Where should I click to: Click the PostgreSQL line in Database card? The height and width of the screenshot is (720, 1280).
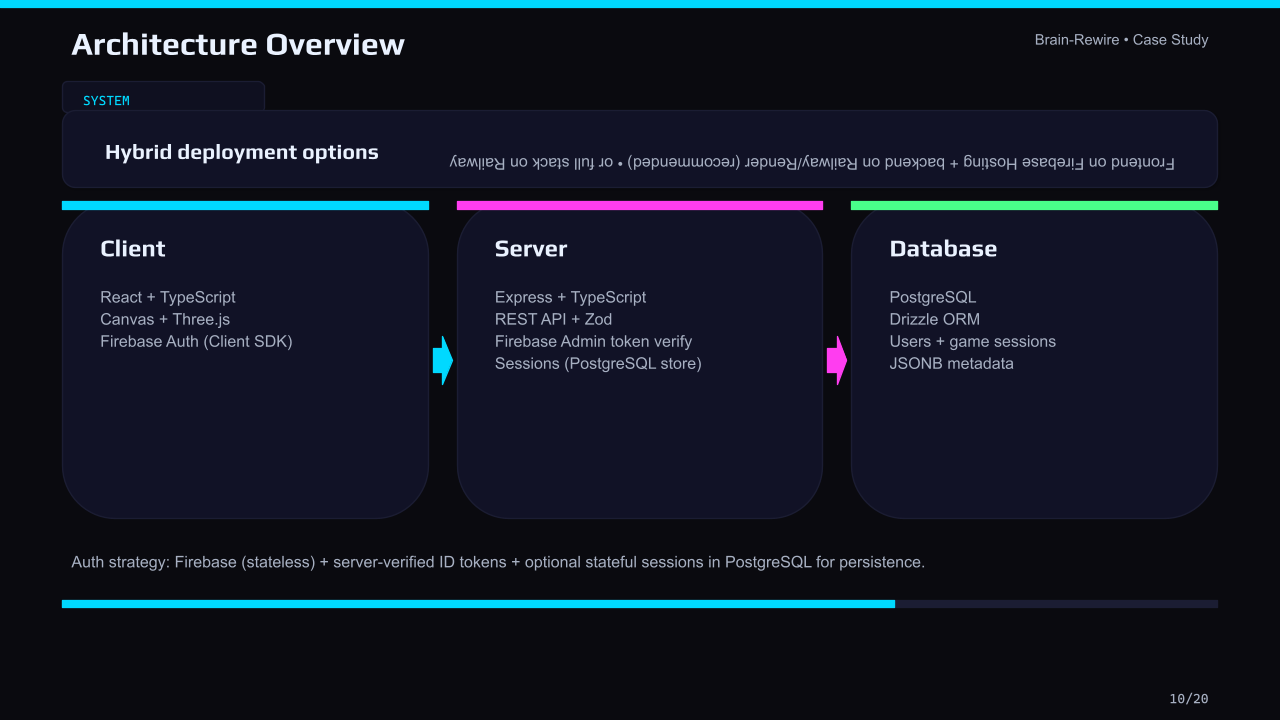[x=933, y=297]
